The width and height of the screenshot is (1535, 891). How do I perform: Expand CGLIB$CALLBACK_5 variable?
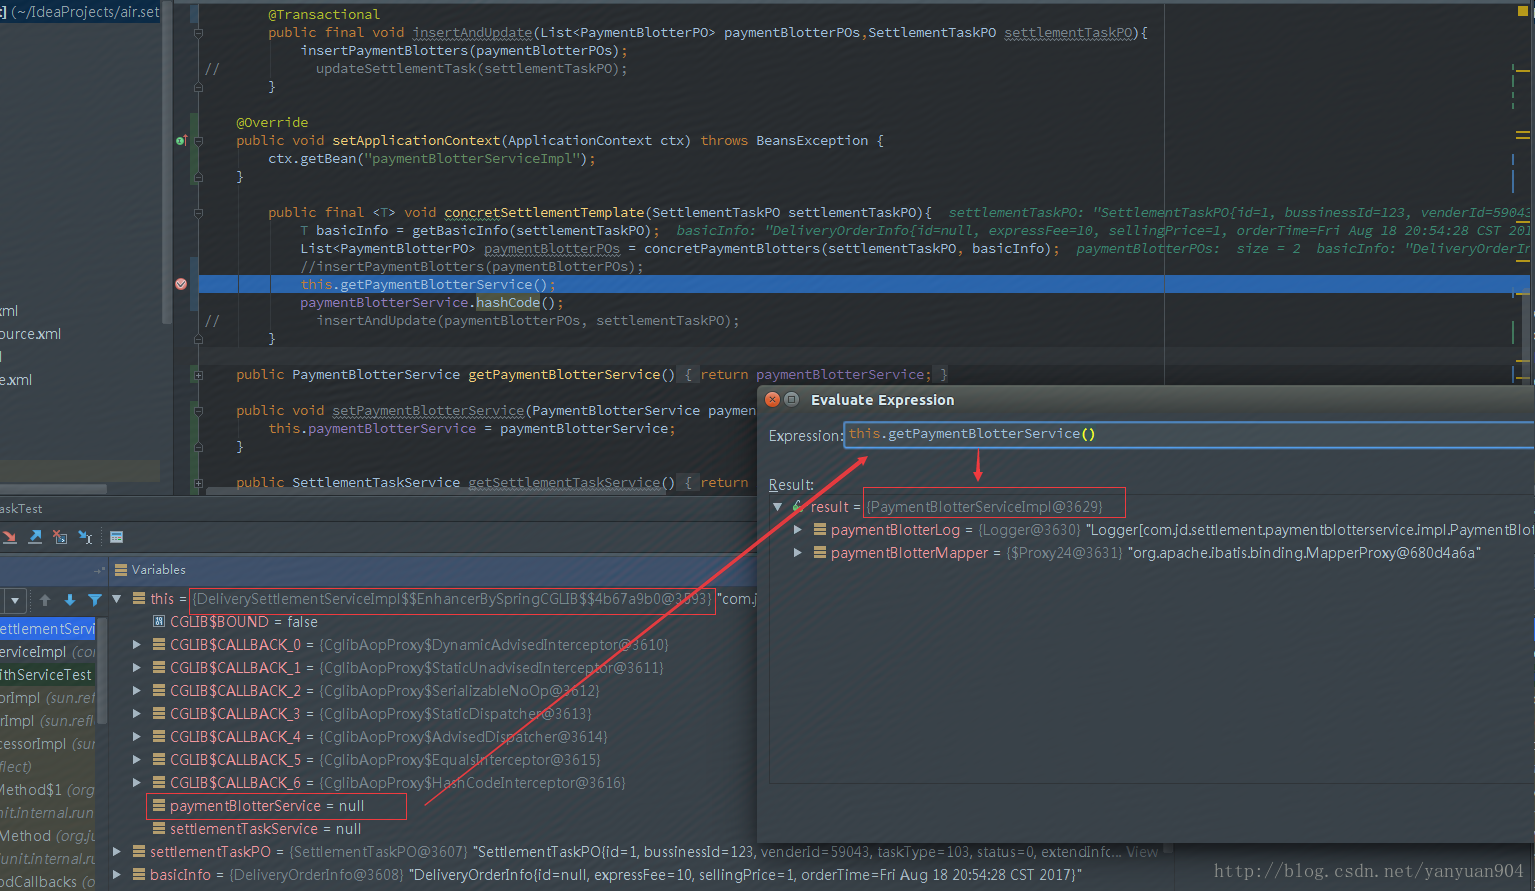click(x=137, y=760)
